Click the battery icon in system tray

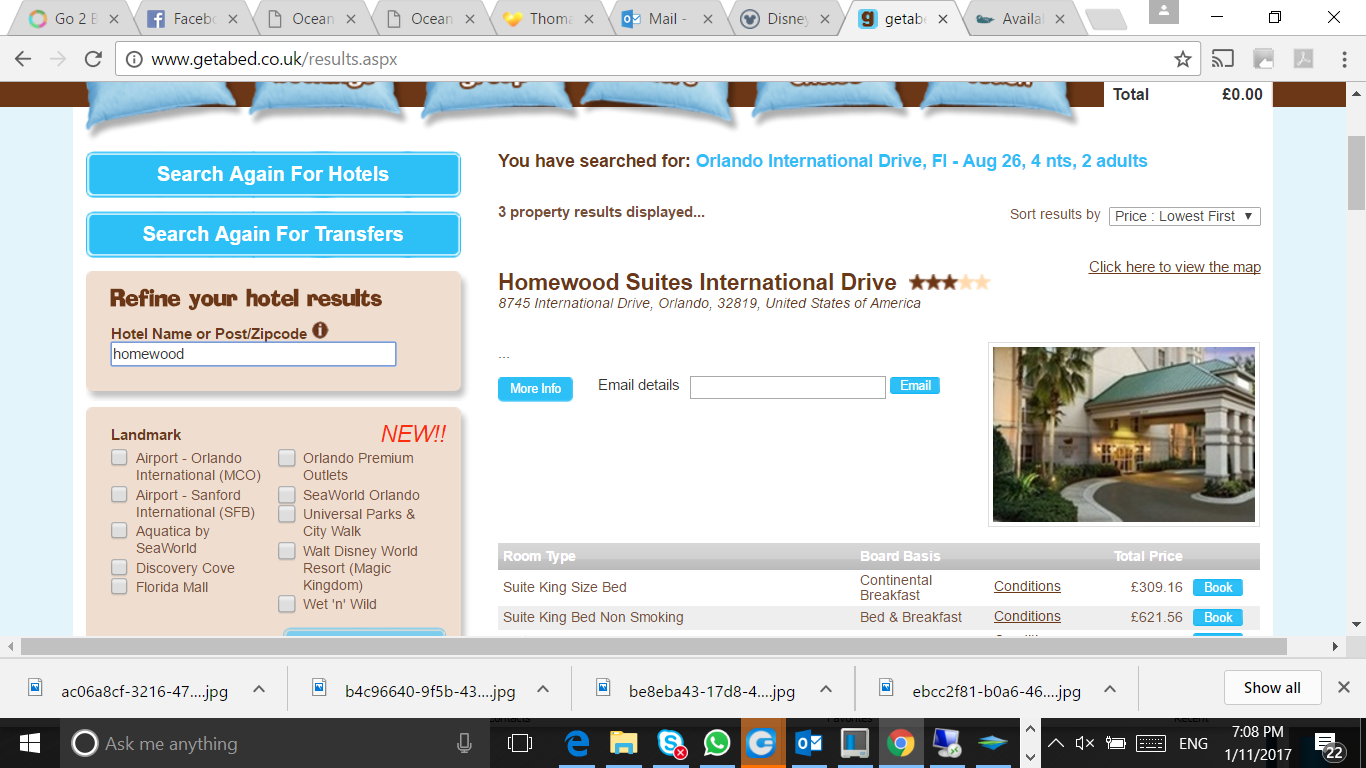click(x=1116, y=743)
